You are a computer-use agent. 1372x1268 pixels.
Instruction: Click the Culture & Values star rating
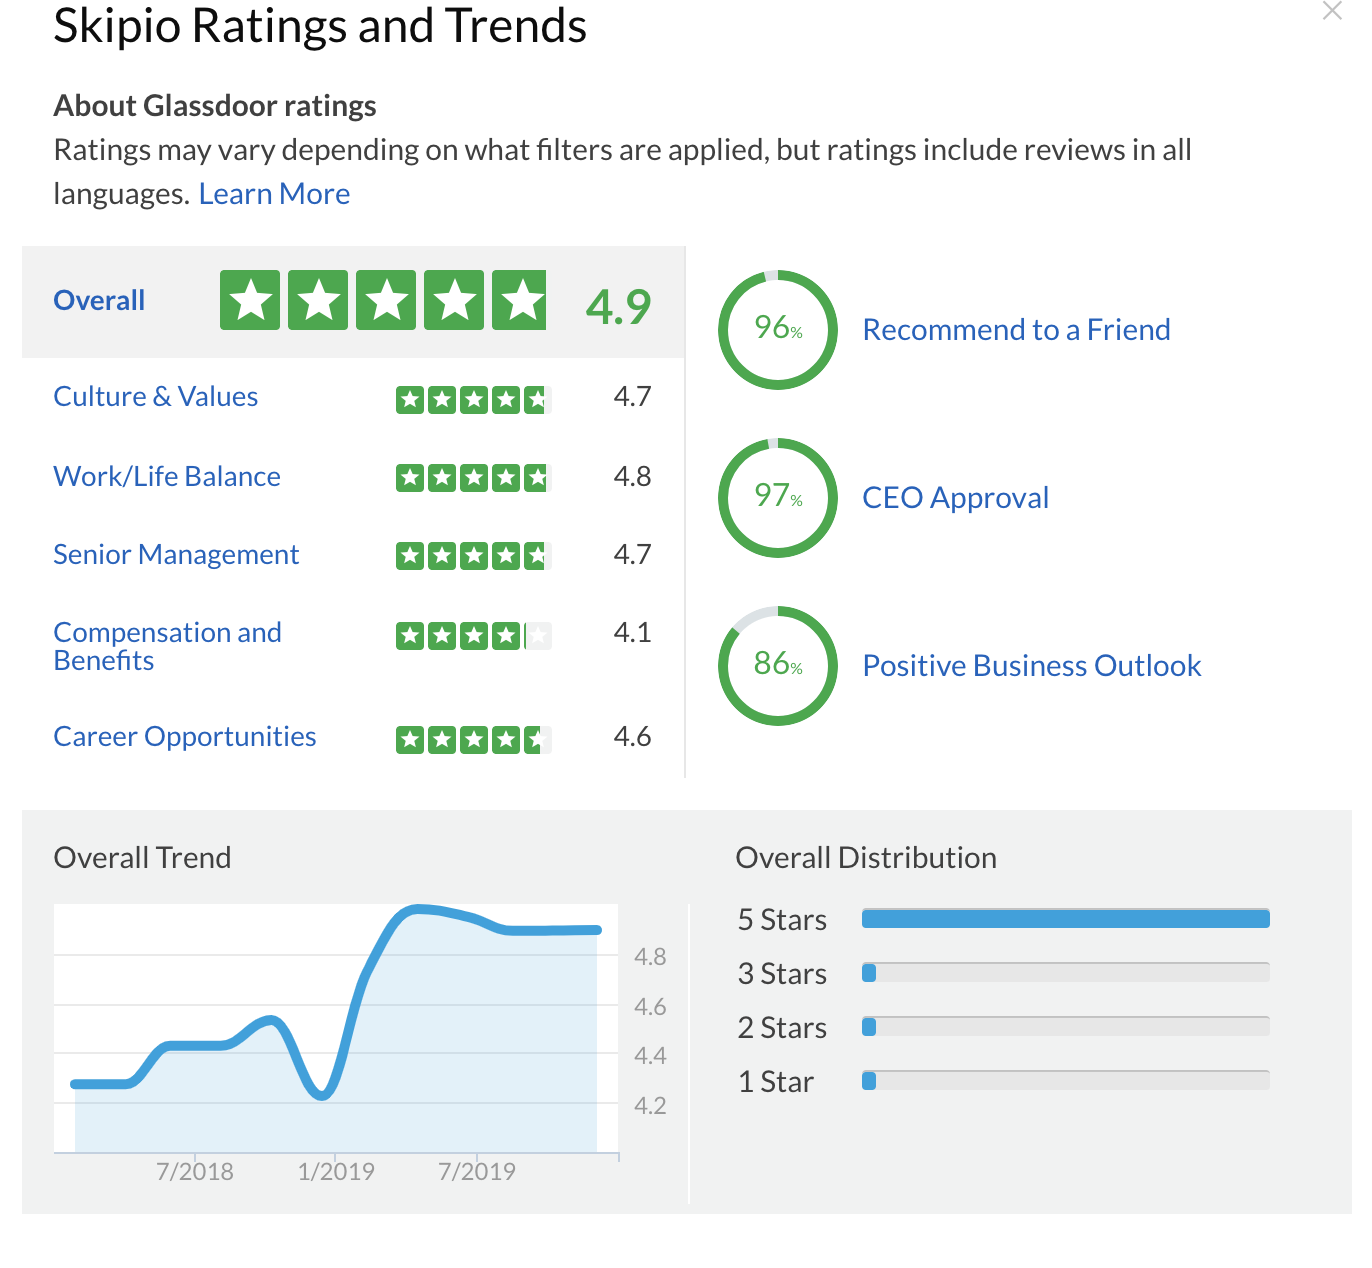point(474,400)
